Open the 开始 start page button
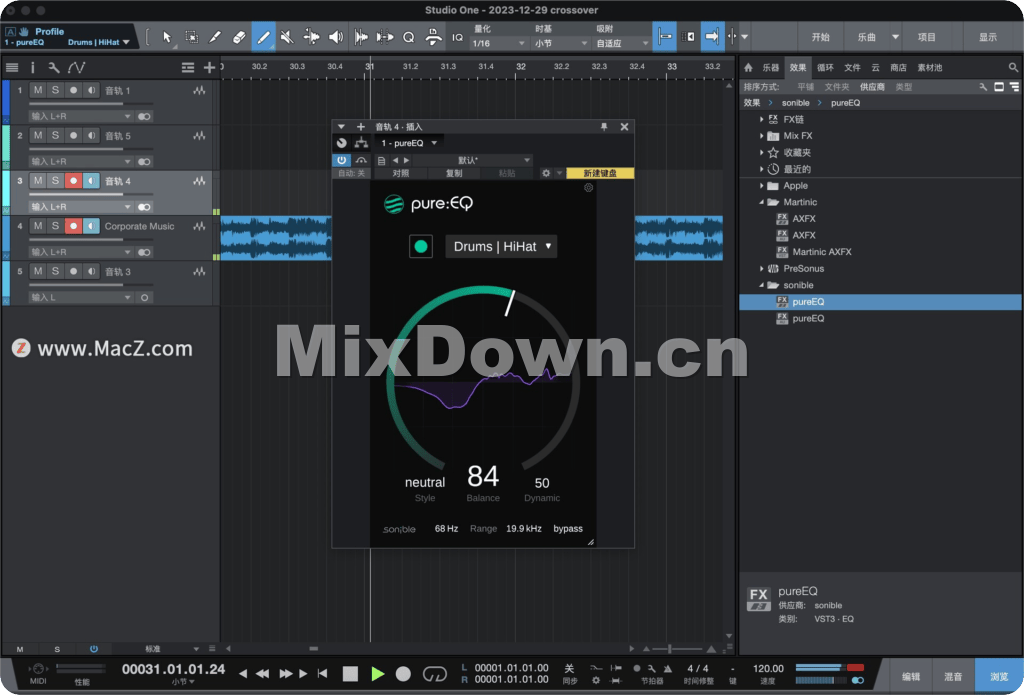The image size is (1024, 695). click(x=820, y=37)
